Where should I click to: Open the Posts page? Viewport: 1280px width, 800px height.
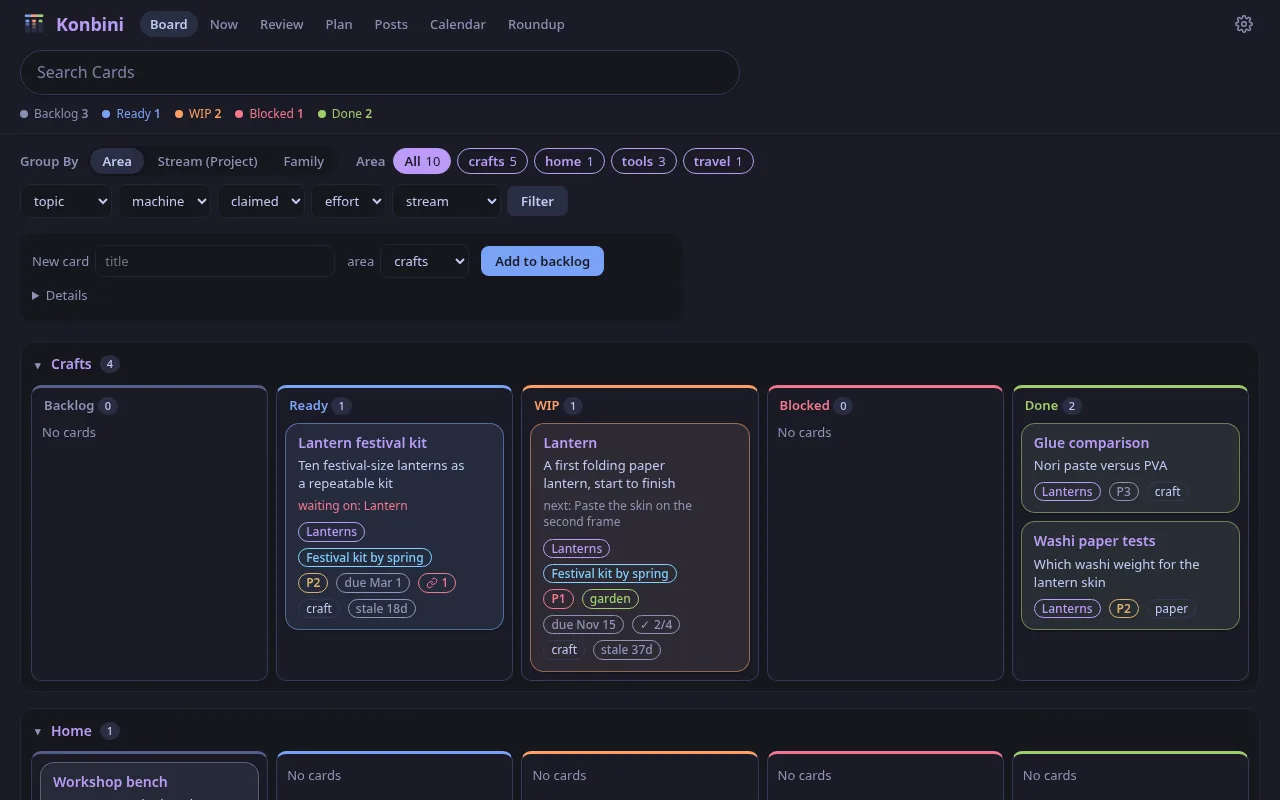391,24
